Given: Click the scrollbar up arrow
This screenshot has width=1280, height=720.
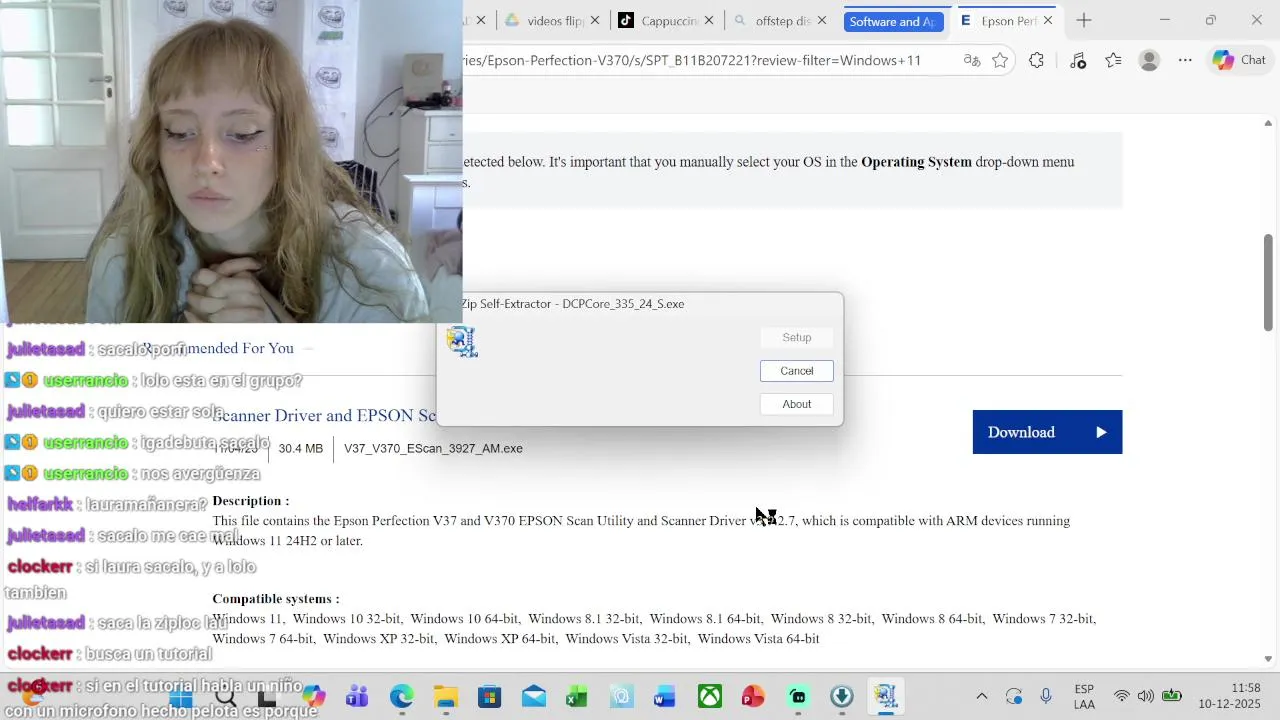Looking at the screenshot, I should 1268,124.
